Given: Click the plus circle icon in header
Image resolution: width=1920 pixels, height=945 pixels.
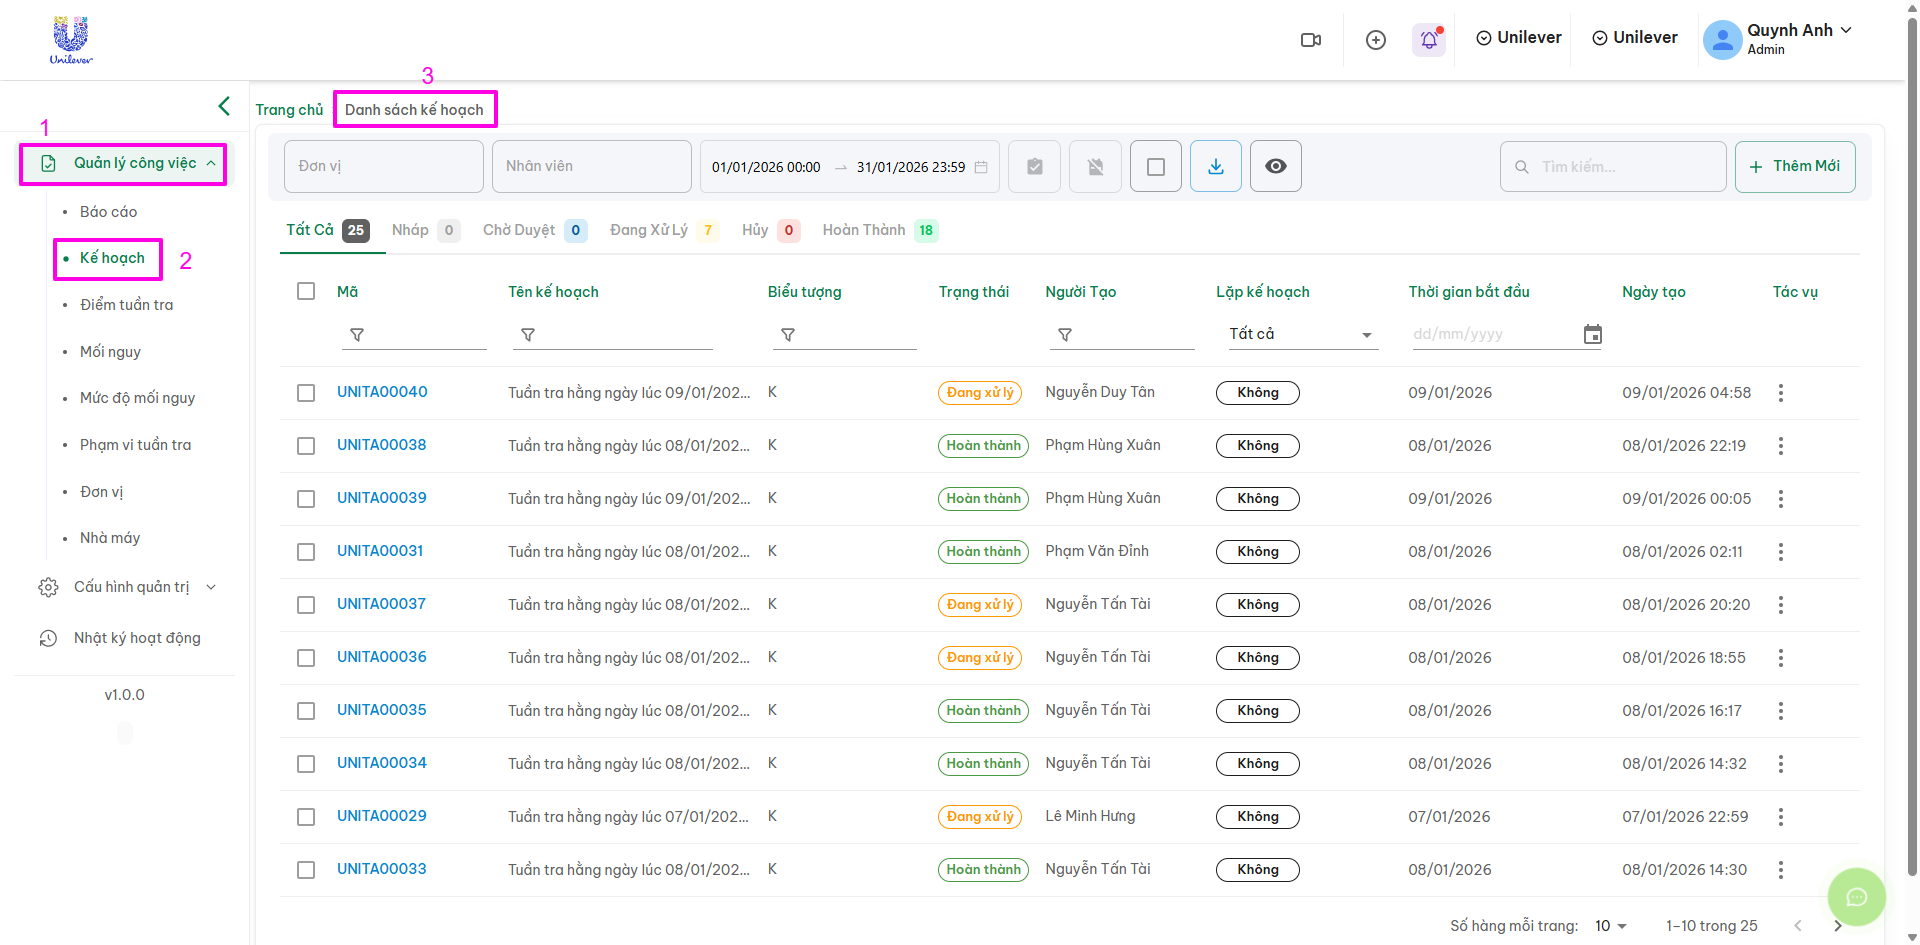Looking at the screenshot, I should pyautogui.click(x=1375, y=40).
